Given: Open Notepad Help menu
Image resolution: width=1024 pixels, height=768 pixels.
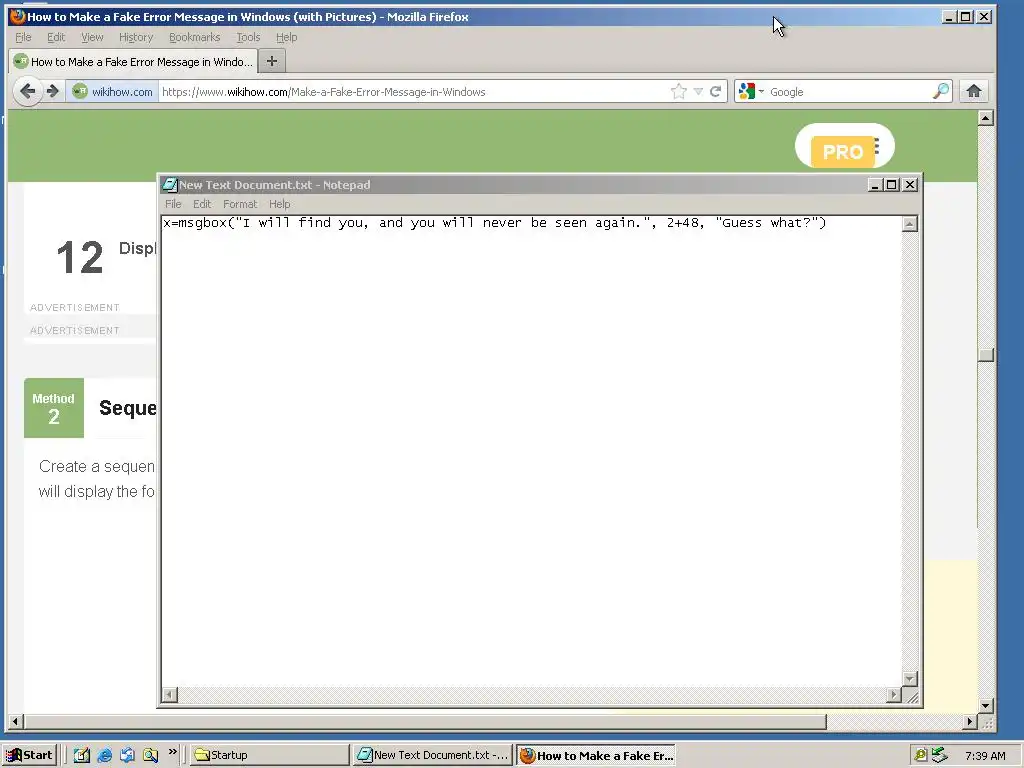Looking at the screenshot, I should [x=280, y=204].
